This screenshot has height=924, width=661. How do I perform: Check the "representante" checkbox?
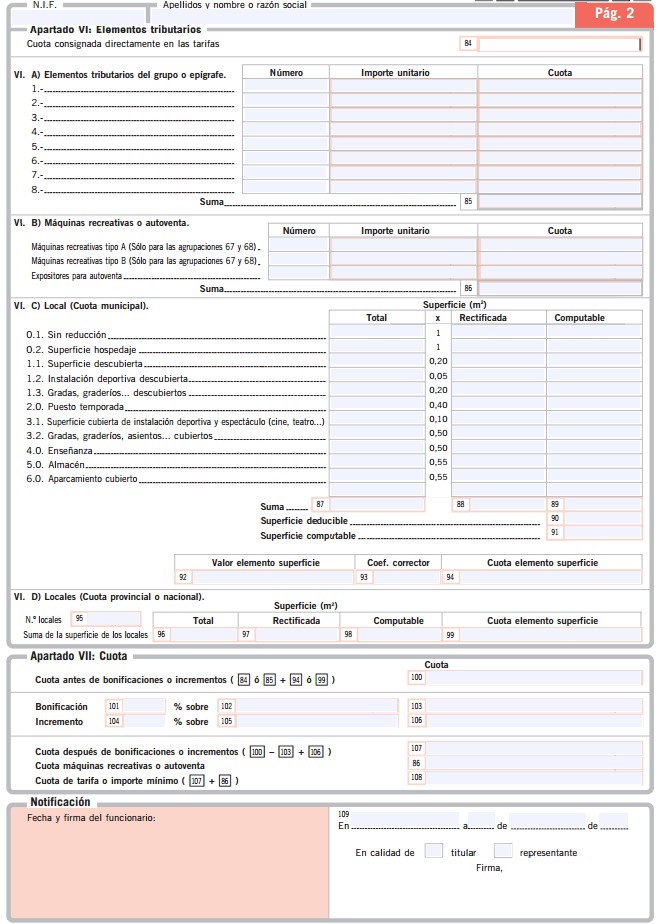[x=503, y=852]
